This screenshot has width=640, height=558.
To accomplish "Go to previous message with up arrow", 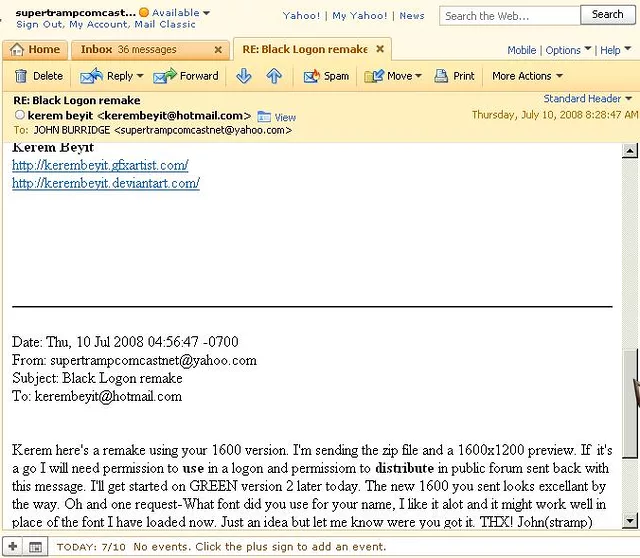I will point(274,76).
